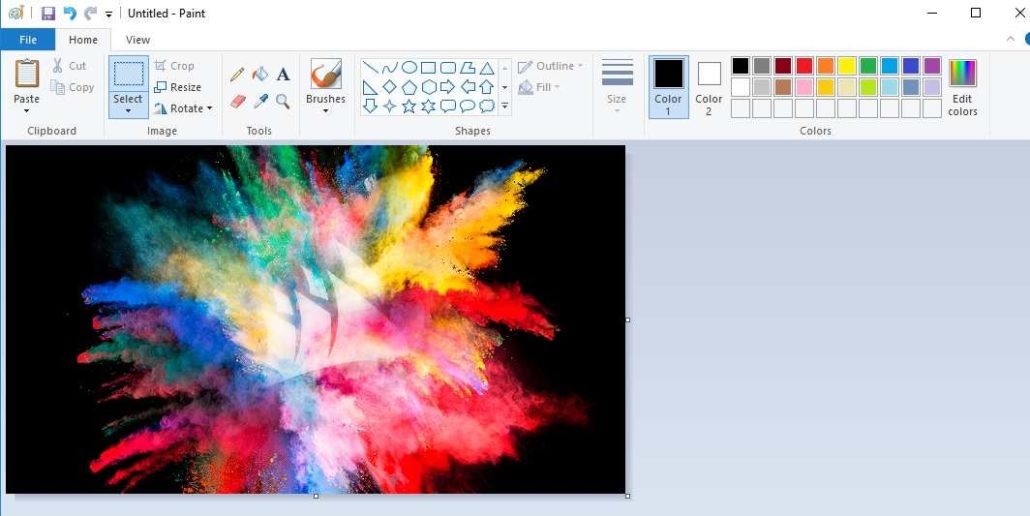Viewport: 1030px width, 516px height.
Task: Click the Resize button
Action: point(178,87)
